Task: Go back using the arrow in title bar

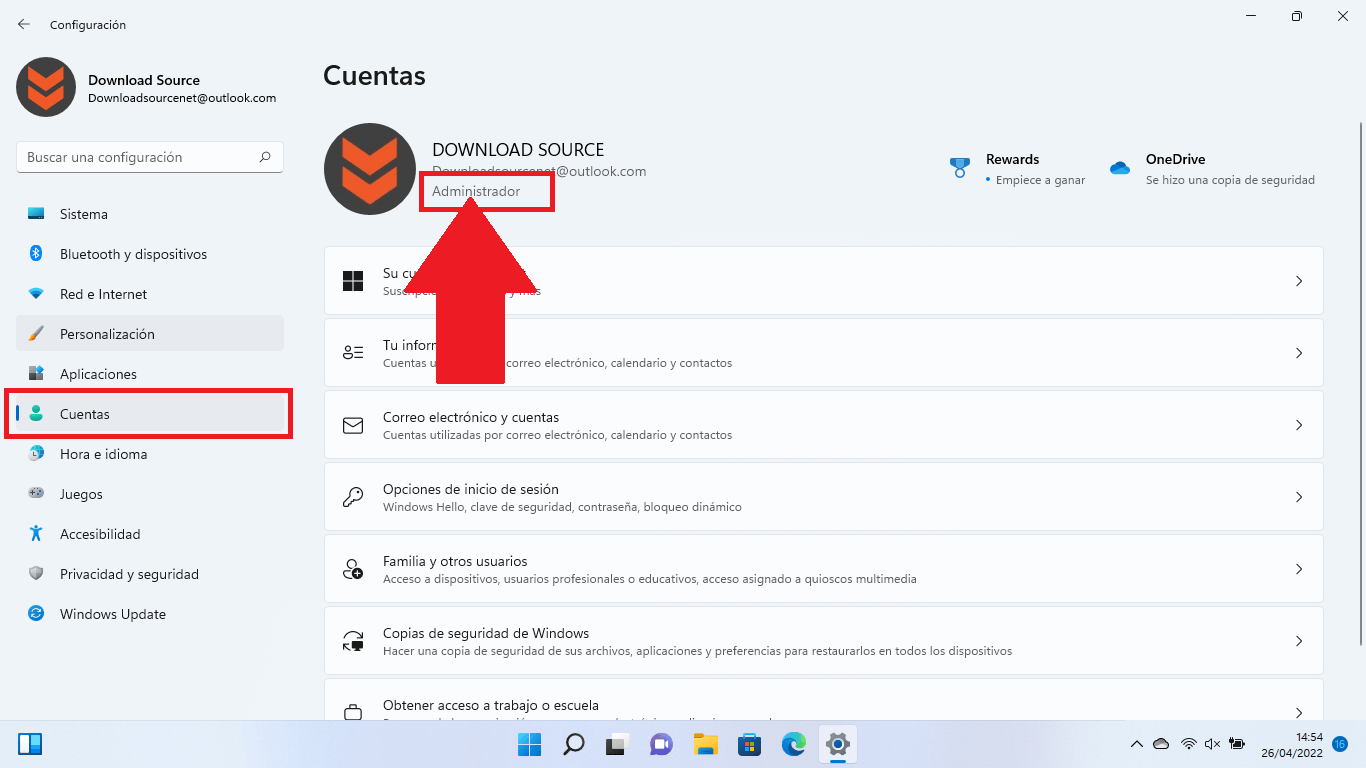Action: click(x=24, y=24)
